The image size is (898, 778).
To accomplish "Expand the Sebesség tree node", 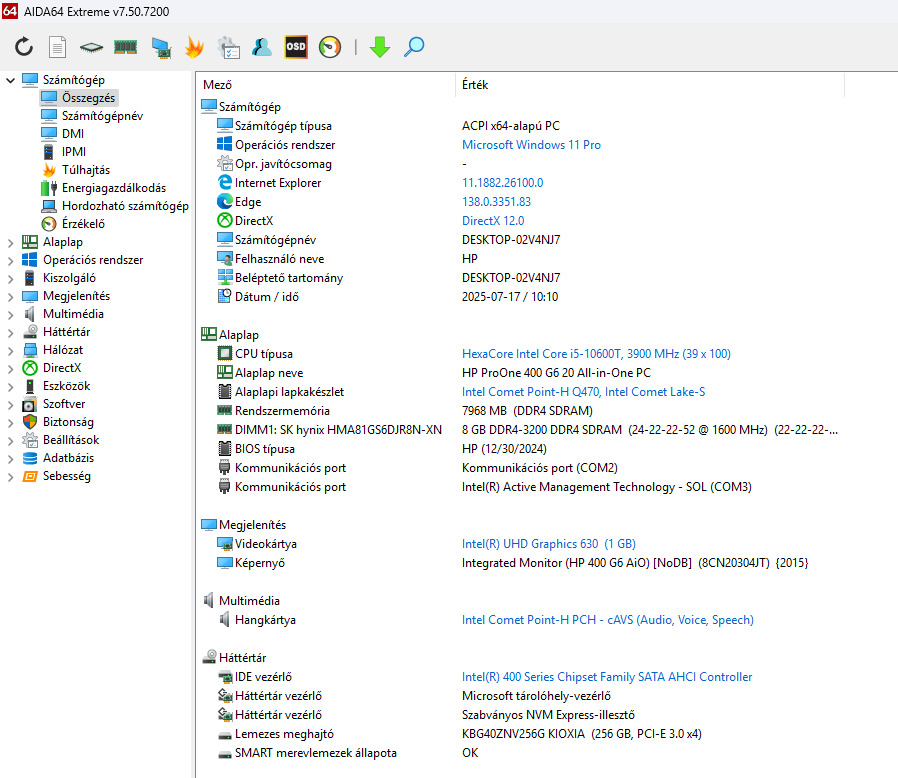I will tap(10, 477).
